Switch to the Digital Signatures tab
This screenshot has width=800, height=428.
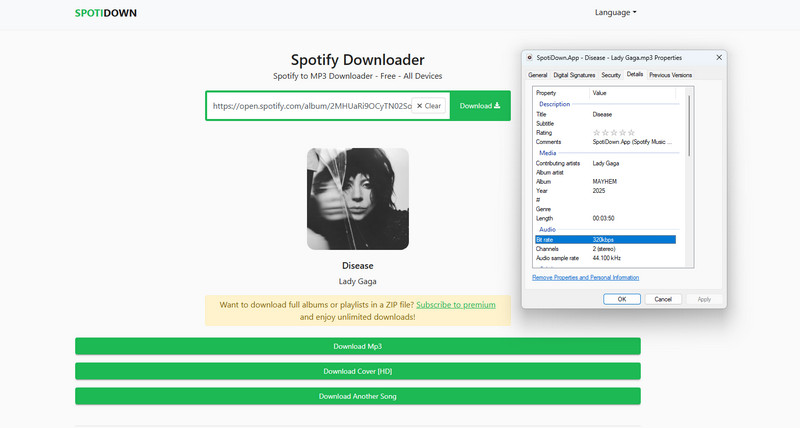coord(574,75)
